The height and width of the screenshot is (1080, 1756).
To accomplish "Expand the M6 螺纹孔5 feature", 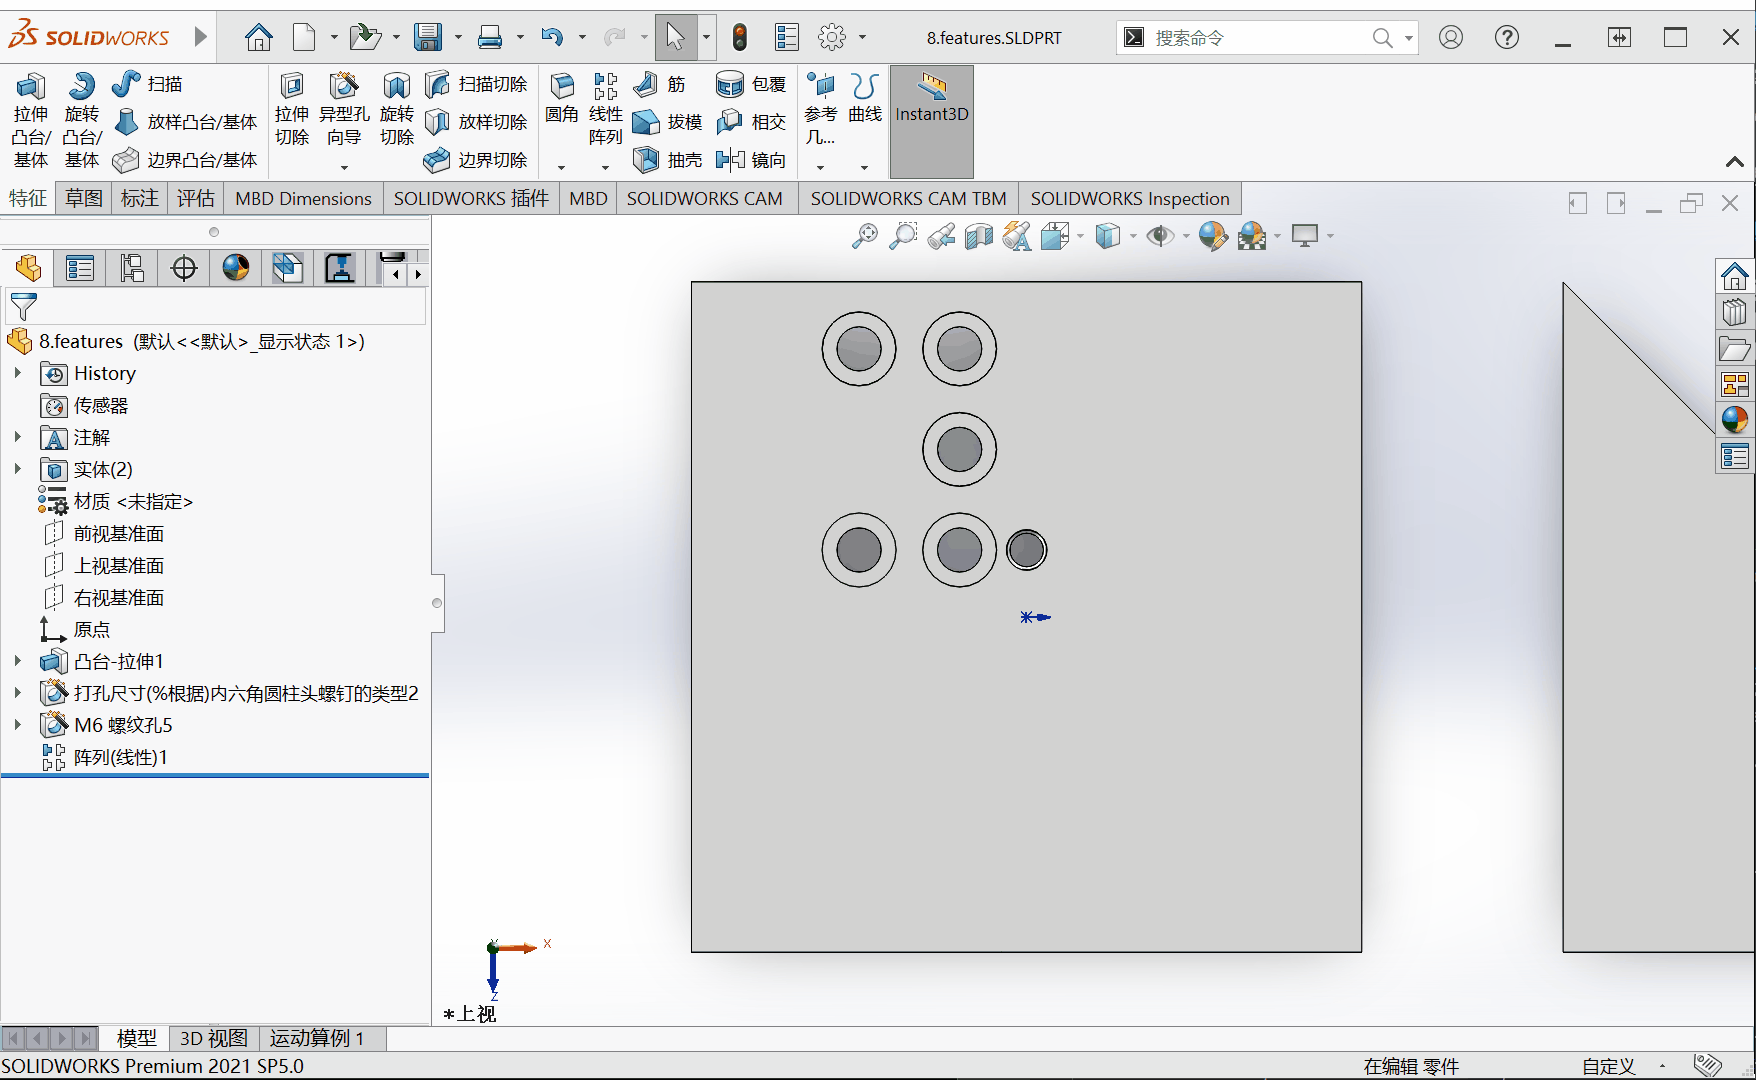I will click(17, 725).
